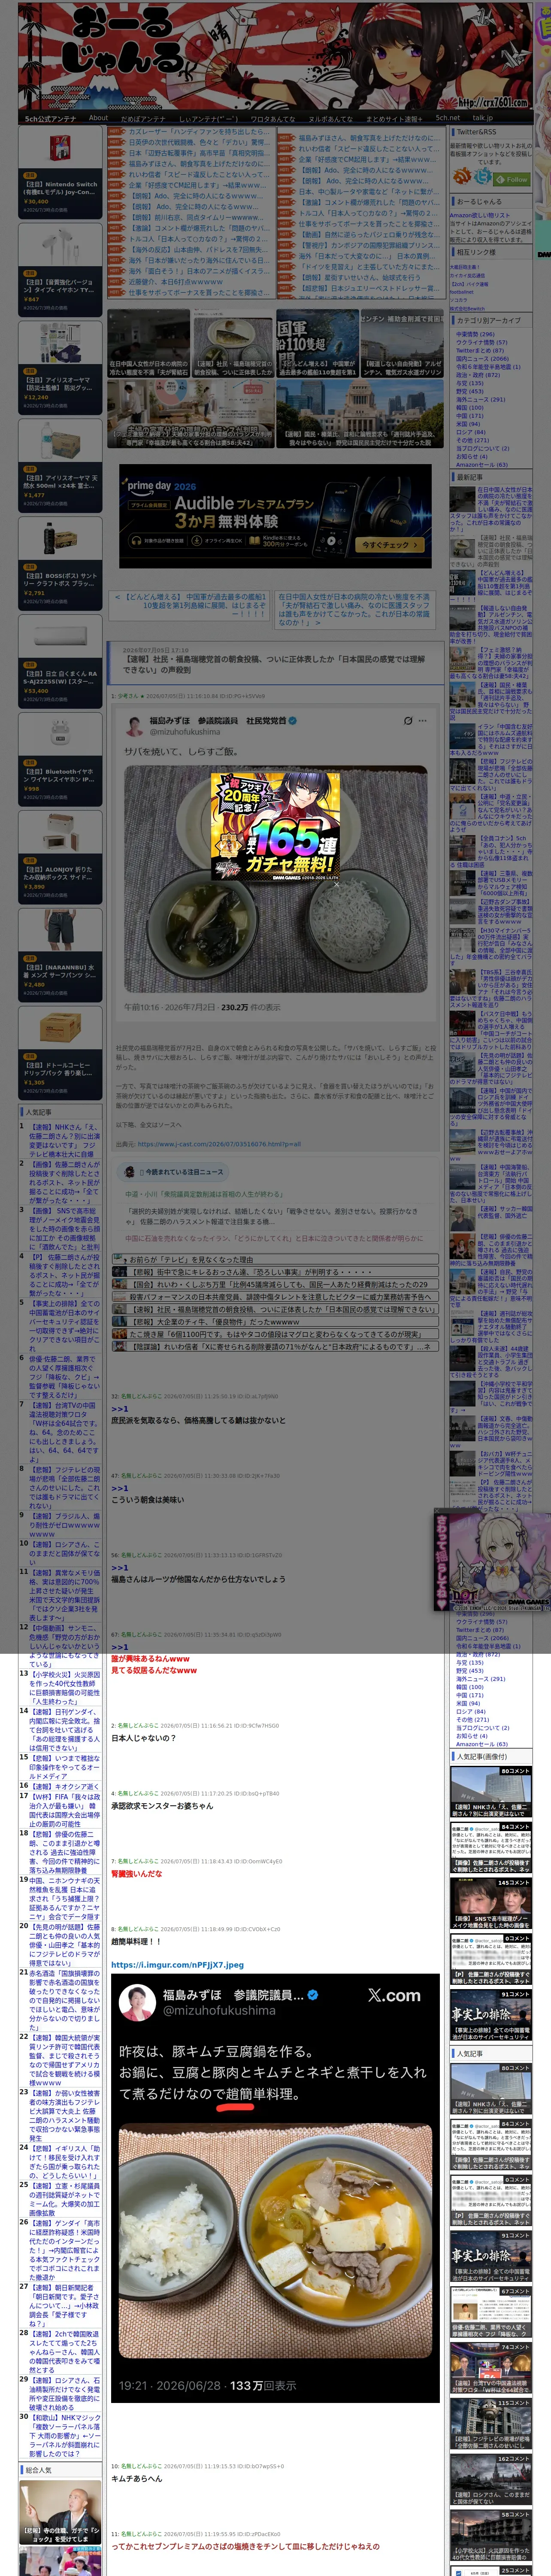This screenshot has height=2576, width=551.
Task: Open the 中華情勢 (296) category
Action: pos(475,335)
